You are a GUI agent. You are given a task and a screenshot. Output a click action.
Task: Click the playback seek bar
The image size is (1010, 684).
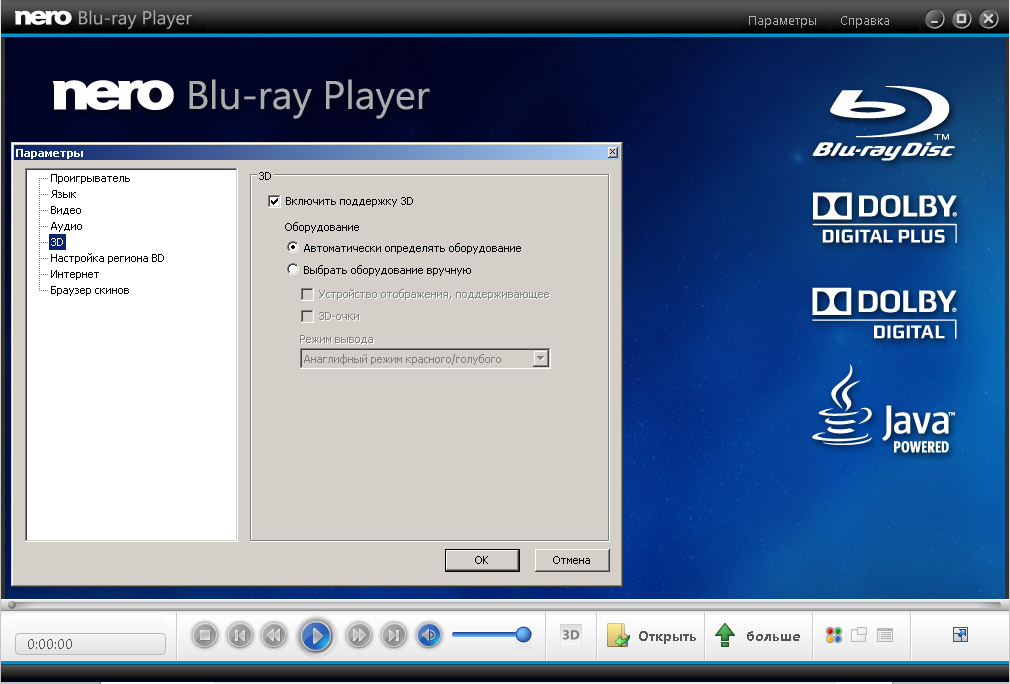tap(505, 605)
